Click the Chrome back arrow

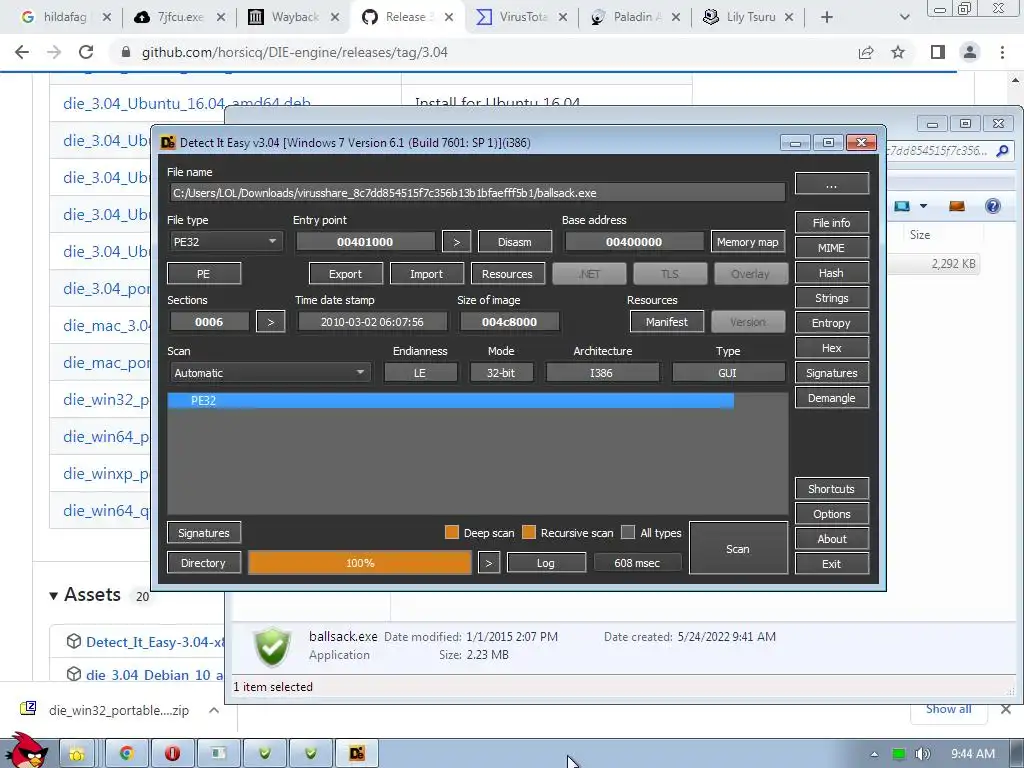pyautogui.click(x=22, y=52)
